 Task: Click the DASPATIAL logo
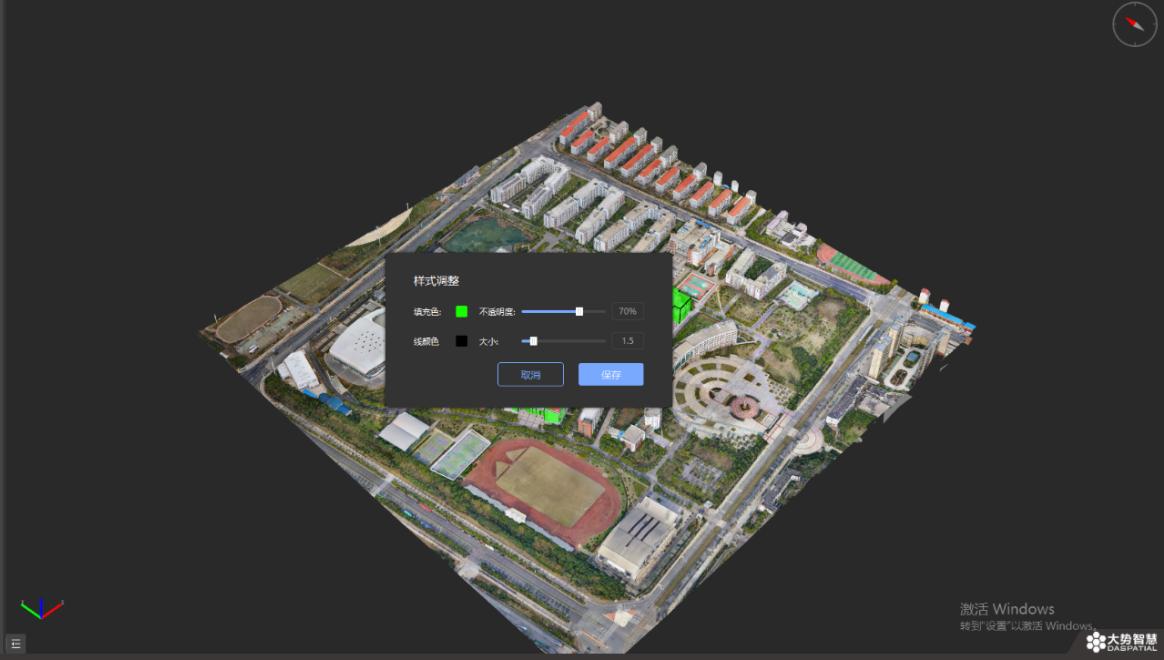pos(1121,642)
